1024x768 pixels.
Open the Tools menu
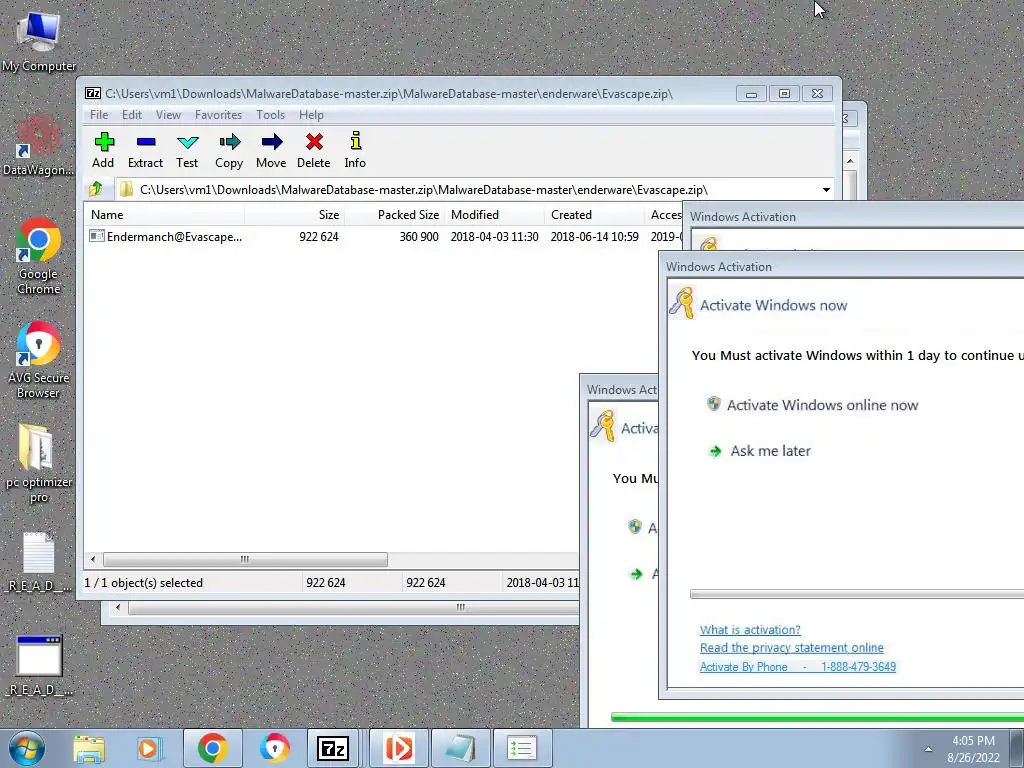click(270, 115)
